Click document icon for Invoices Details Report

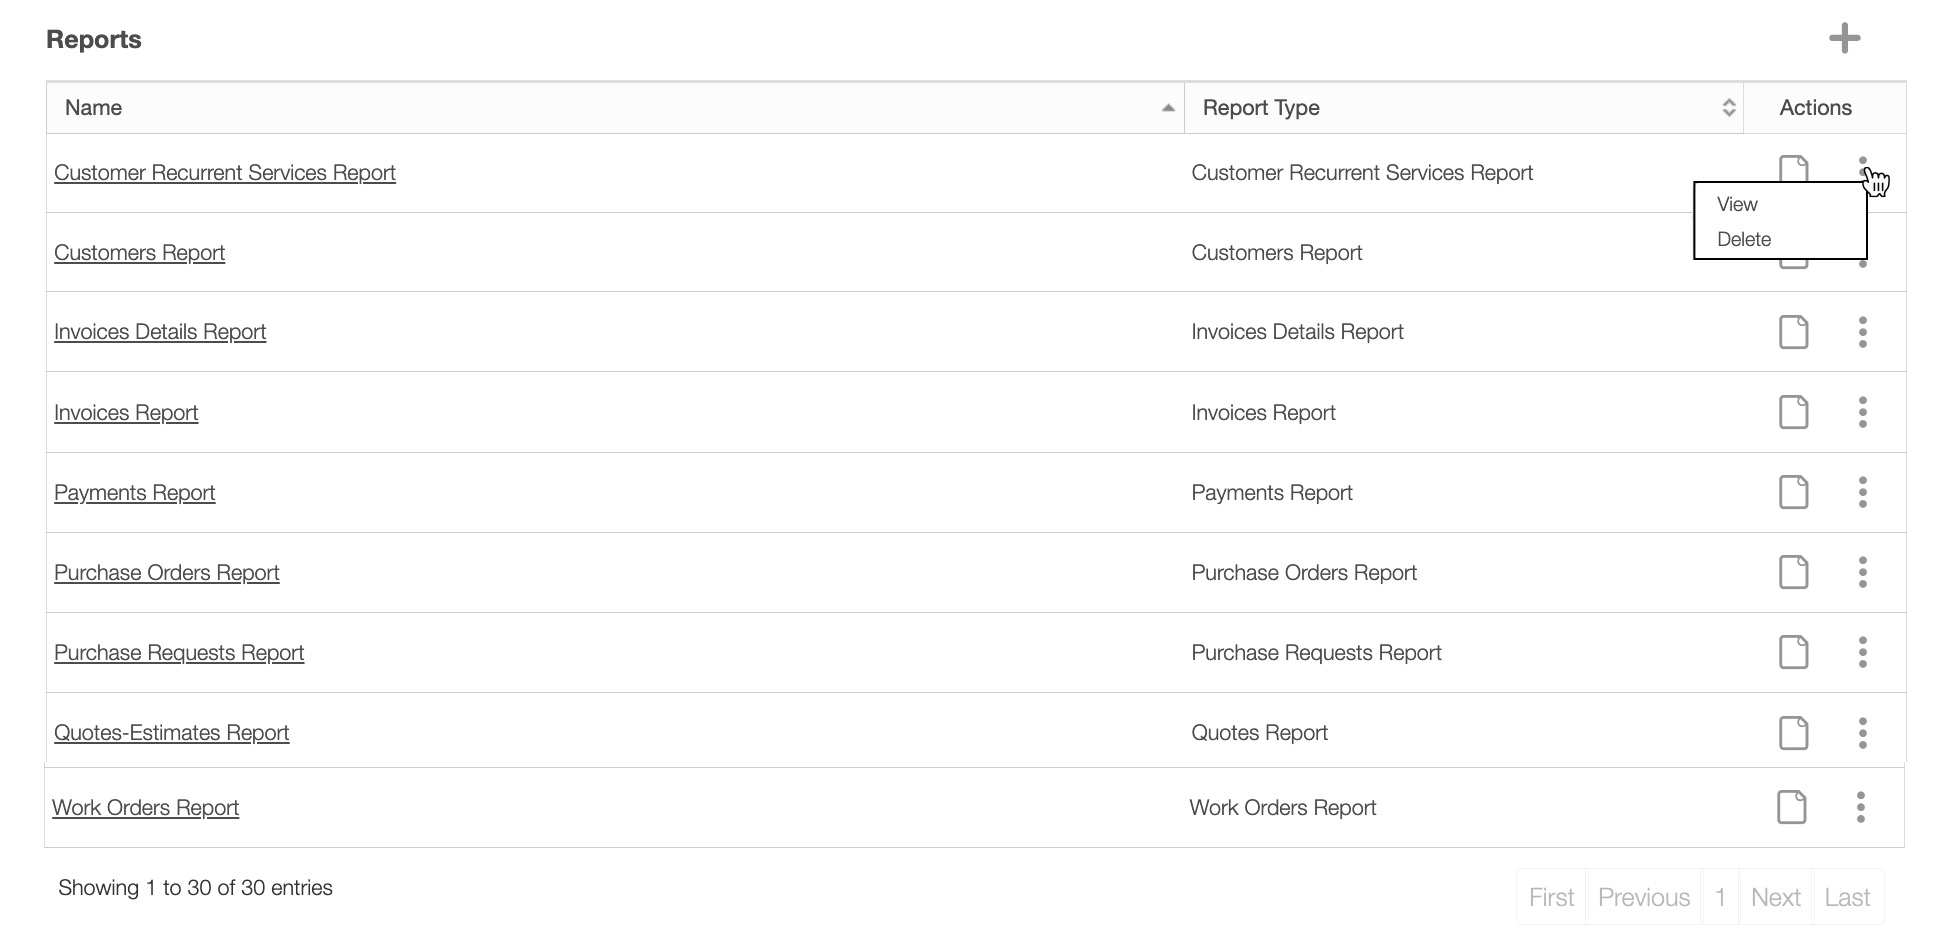pyautogui.click(x=1793, y=332)
